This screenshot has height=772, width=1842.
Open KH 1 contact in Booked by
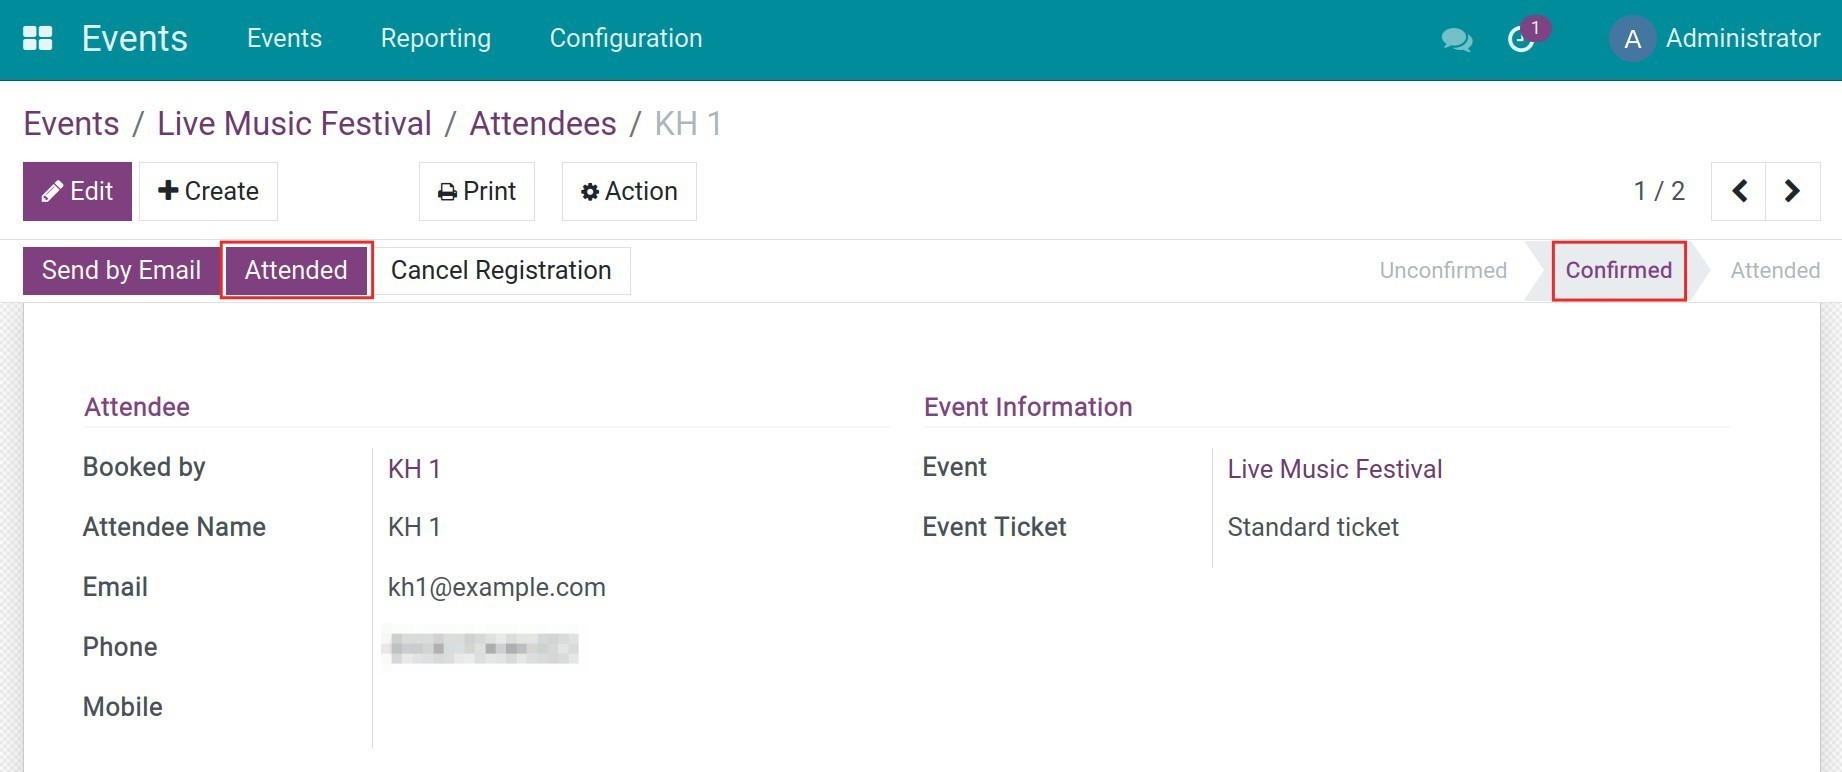coord(414,469)
